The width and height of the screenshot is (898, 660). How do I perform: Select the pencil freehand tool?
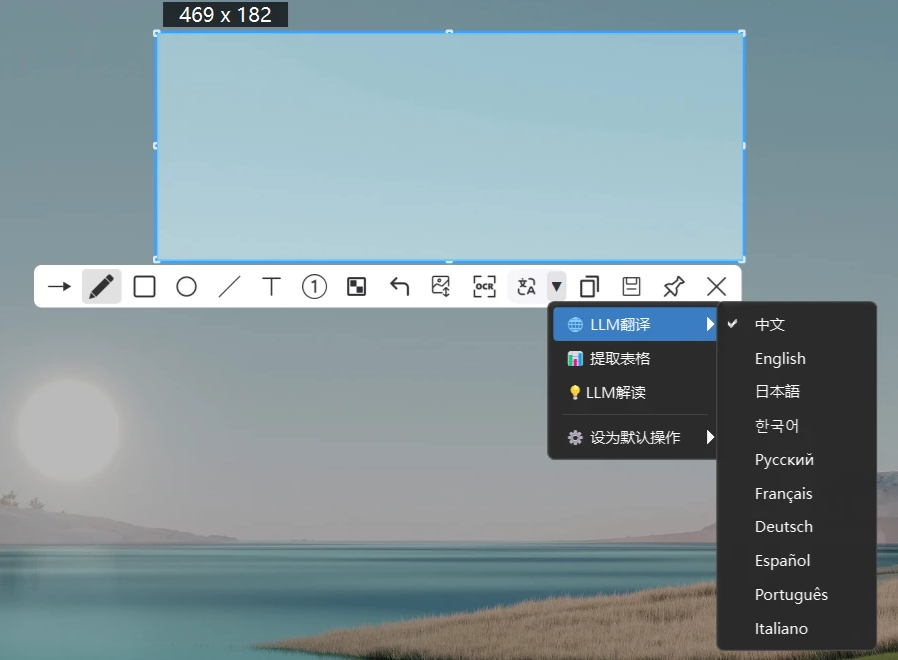click(x=101, y=287)
